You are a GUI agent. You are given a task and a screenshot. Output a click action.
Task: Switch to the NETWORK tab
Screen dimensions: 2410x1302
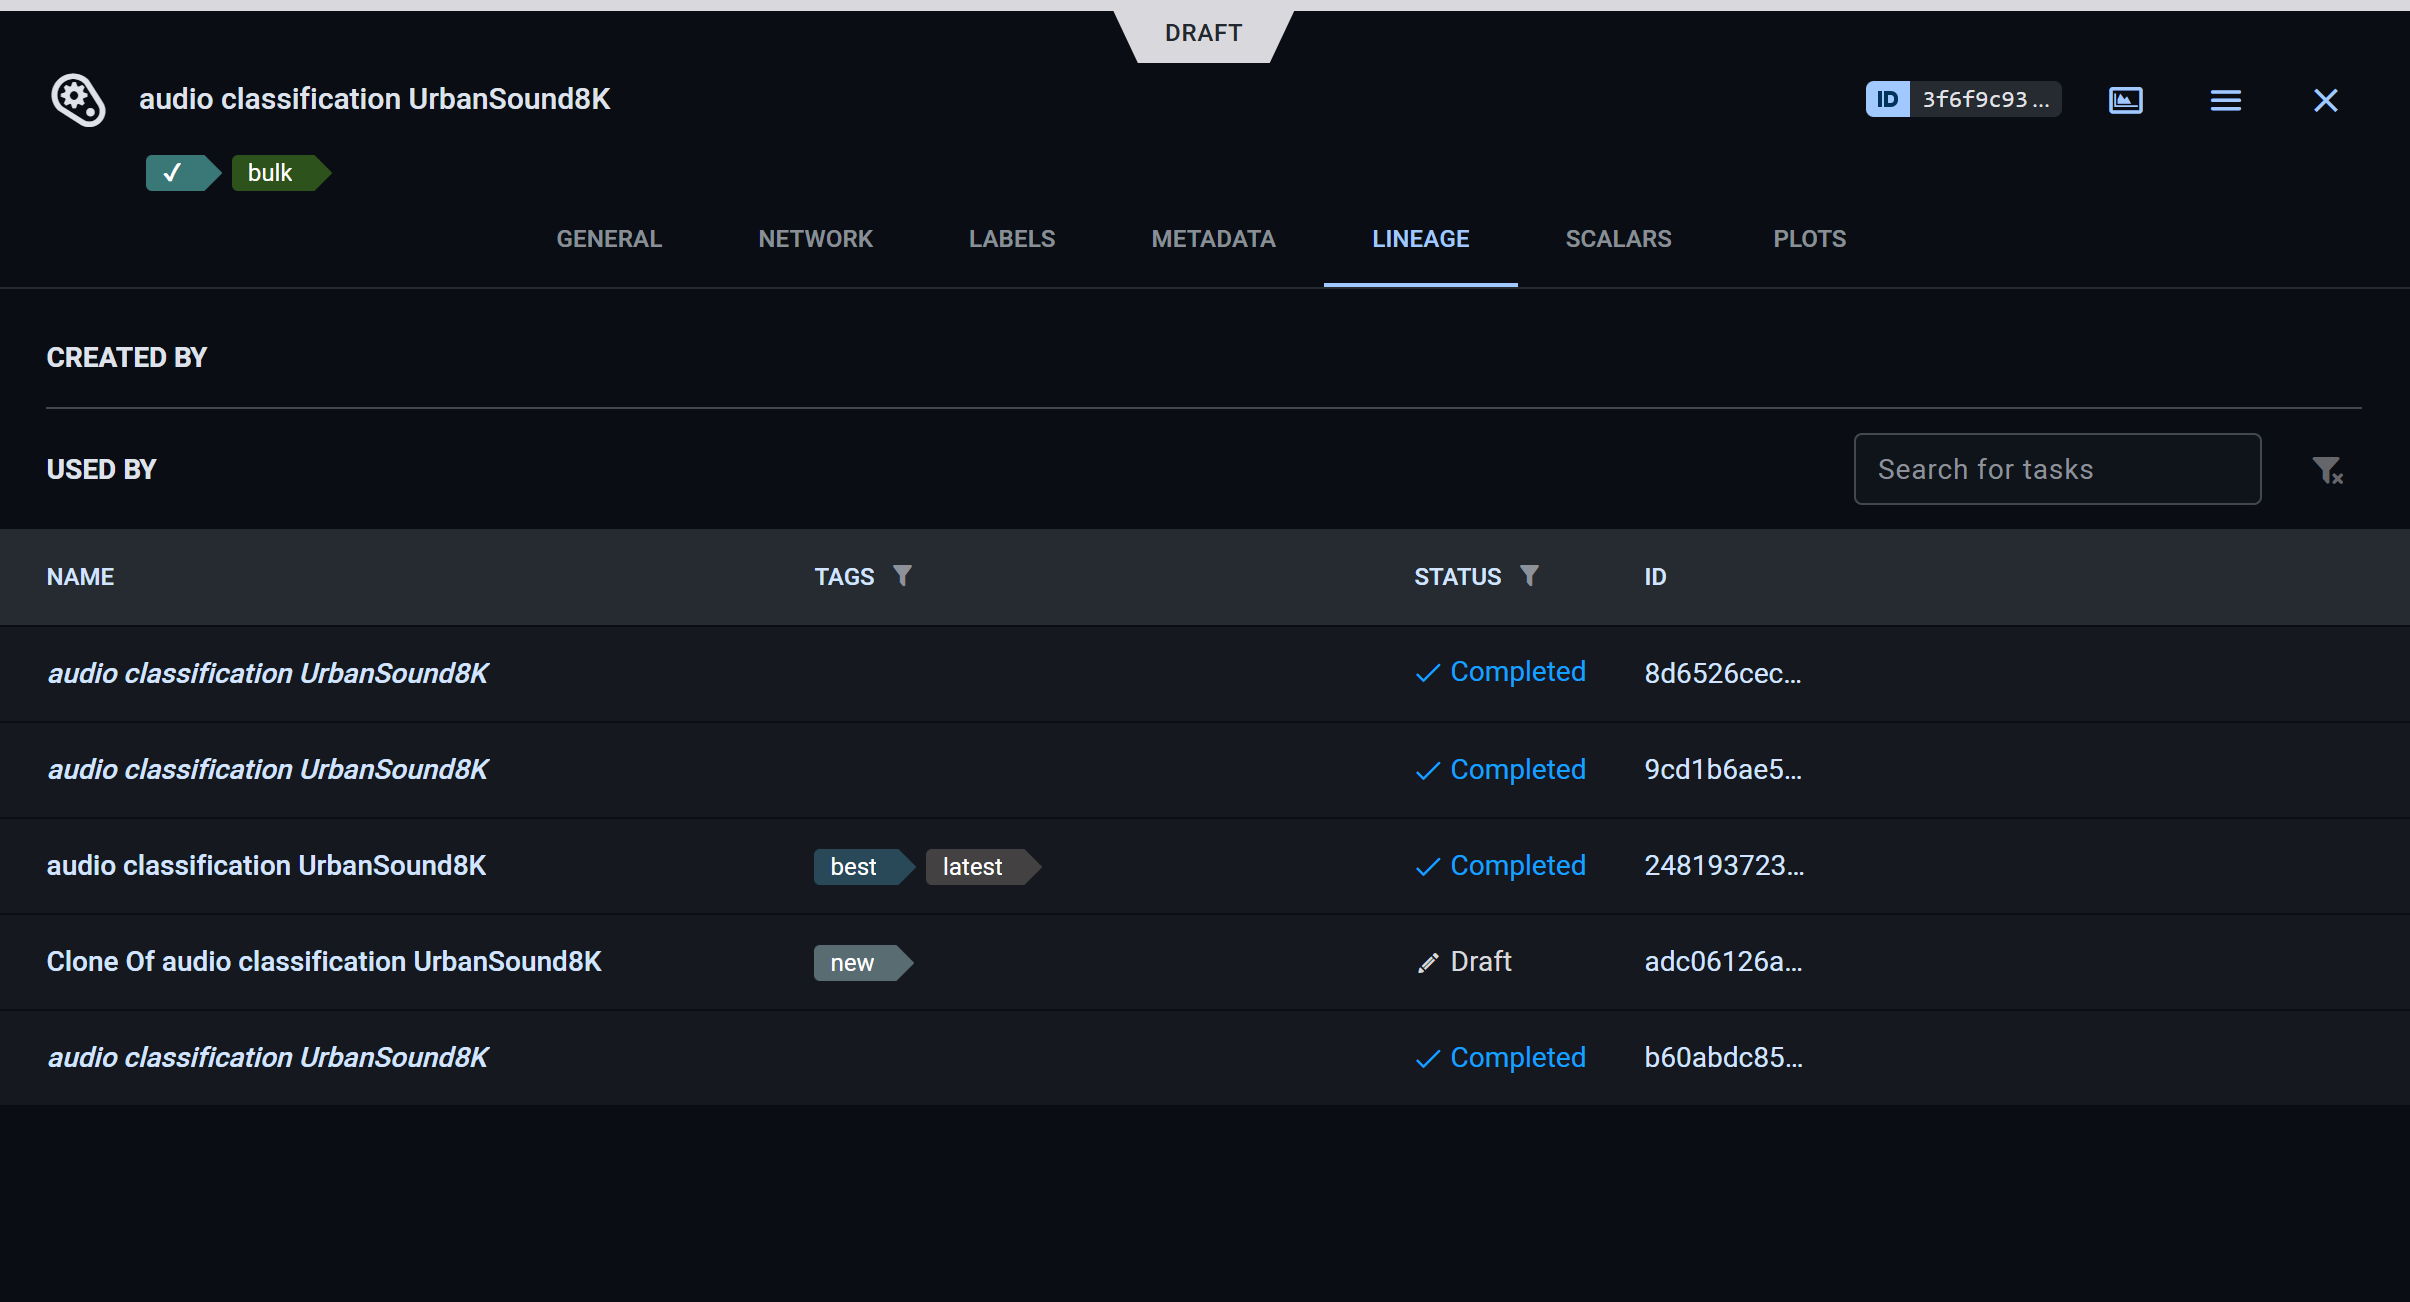[x=815, y=239]
